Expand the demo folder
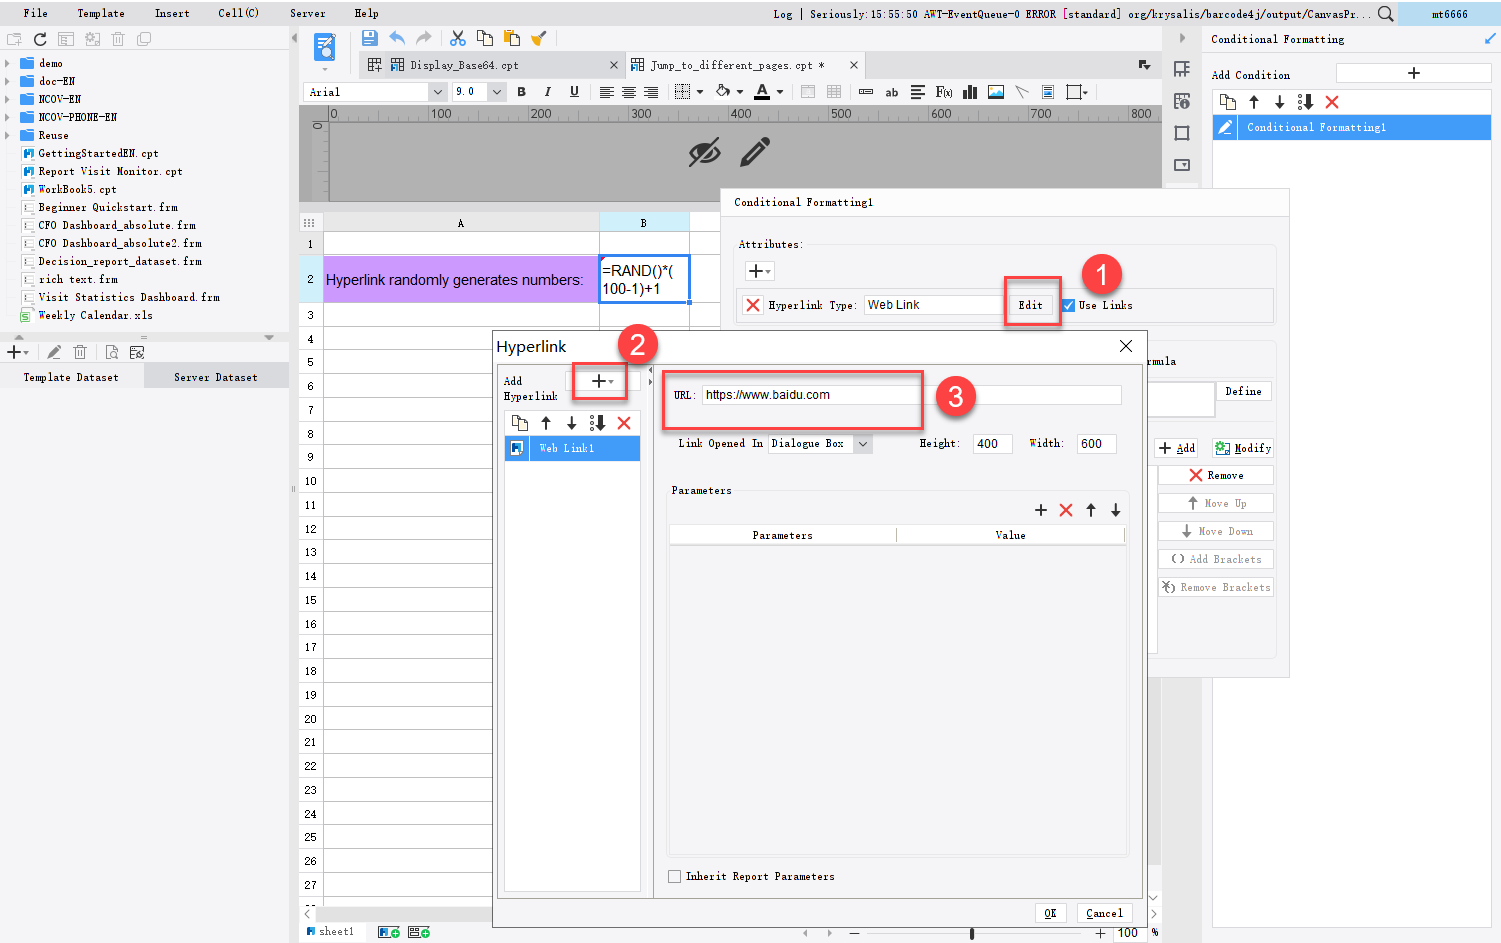1501x943 pixels. pyautogui.click(x=7, y=63)
